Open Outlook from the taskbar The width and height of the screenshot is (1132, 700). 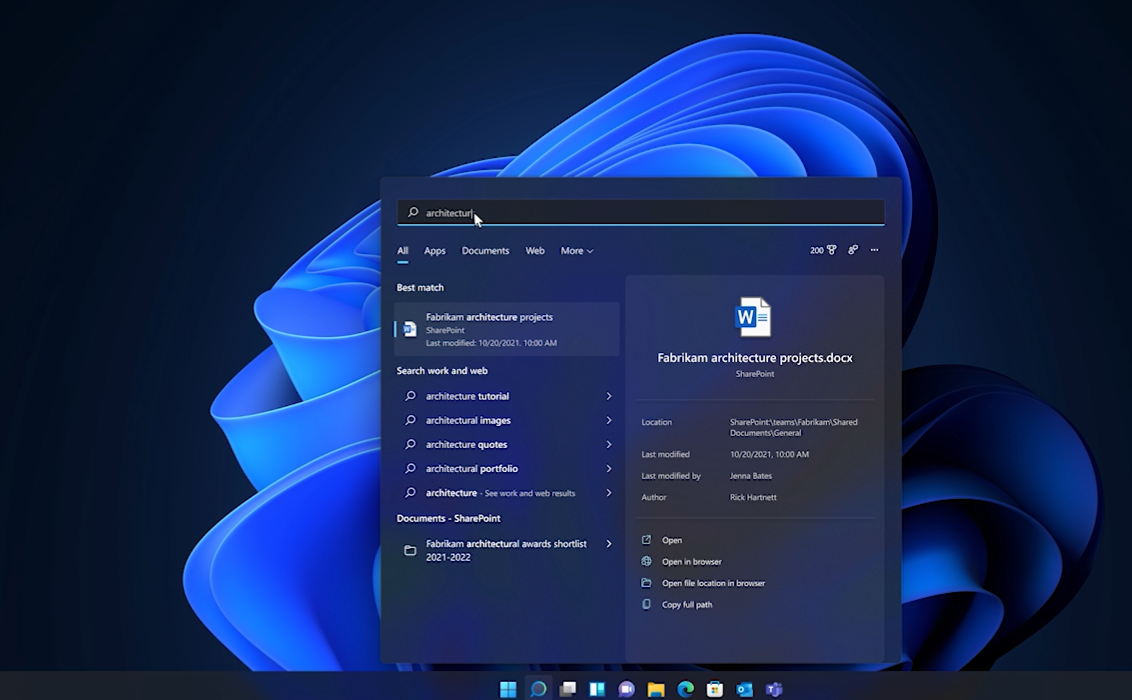point(744,689)
